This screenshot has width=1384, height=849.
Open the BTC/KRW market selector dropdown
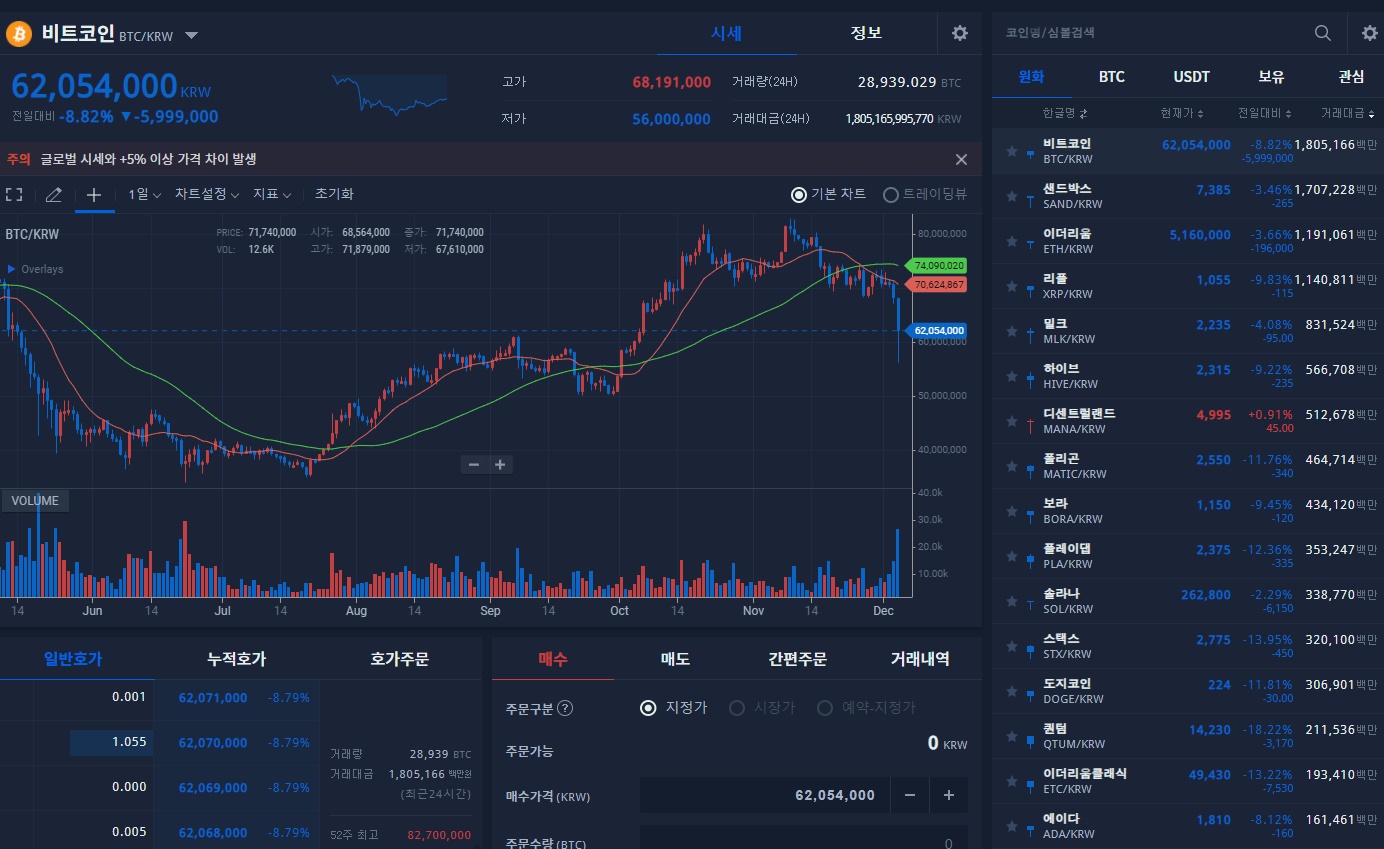coord(191,36)
